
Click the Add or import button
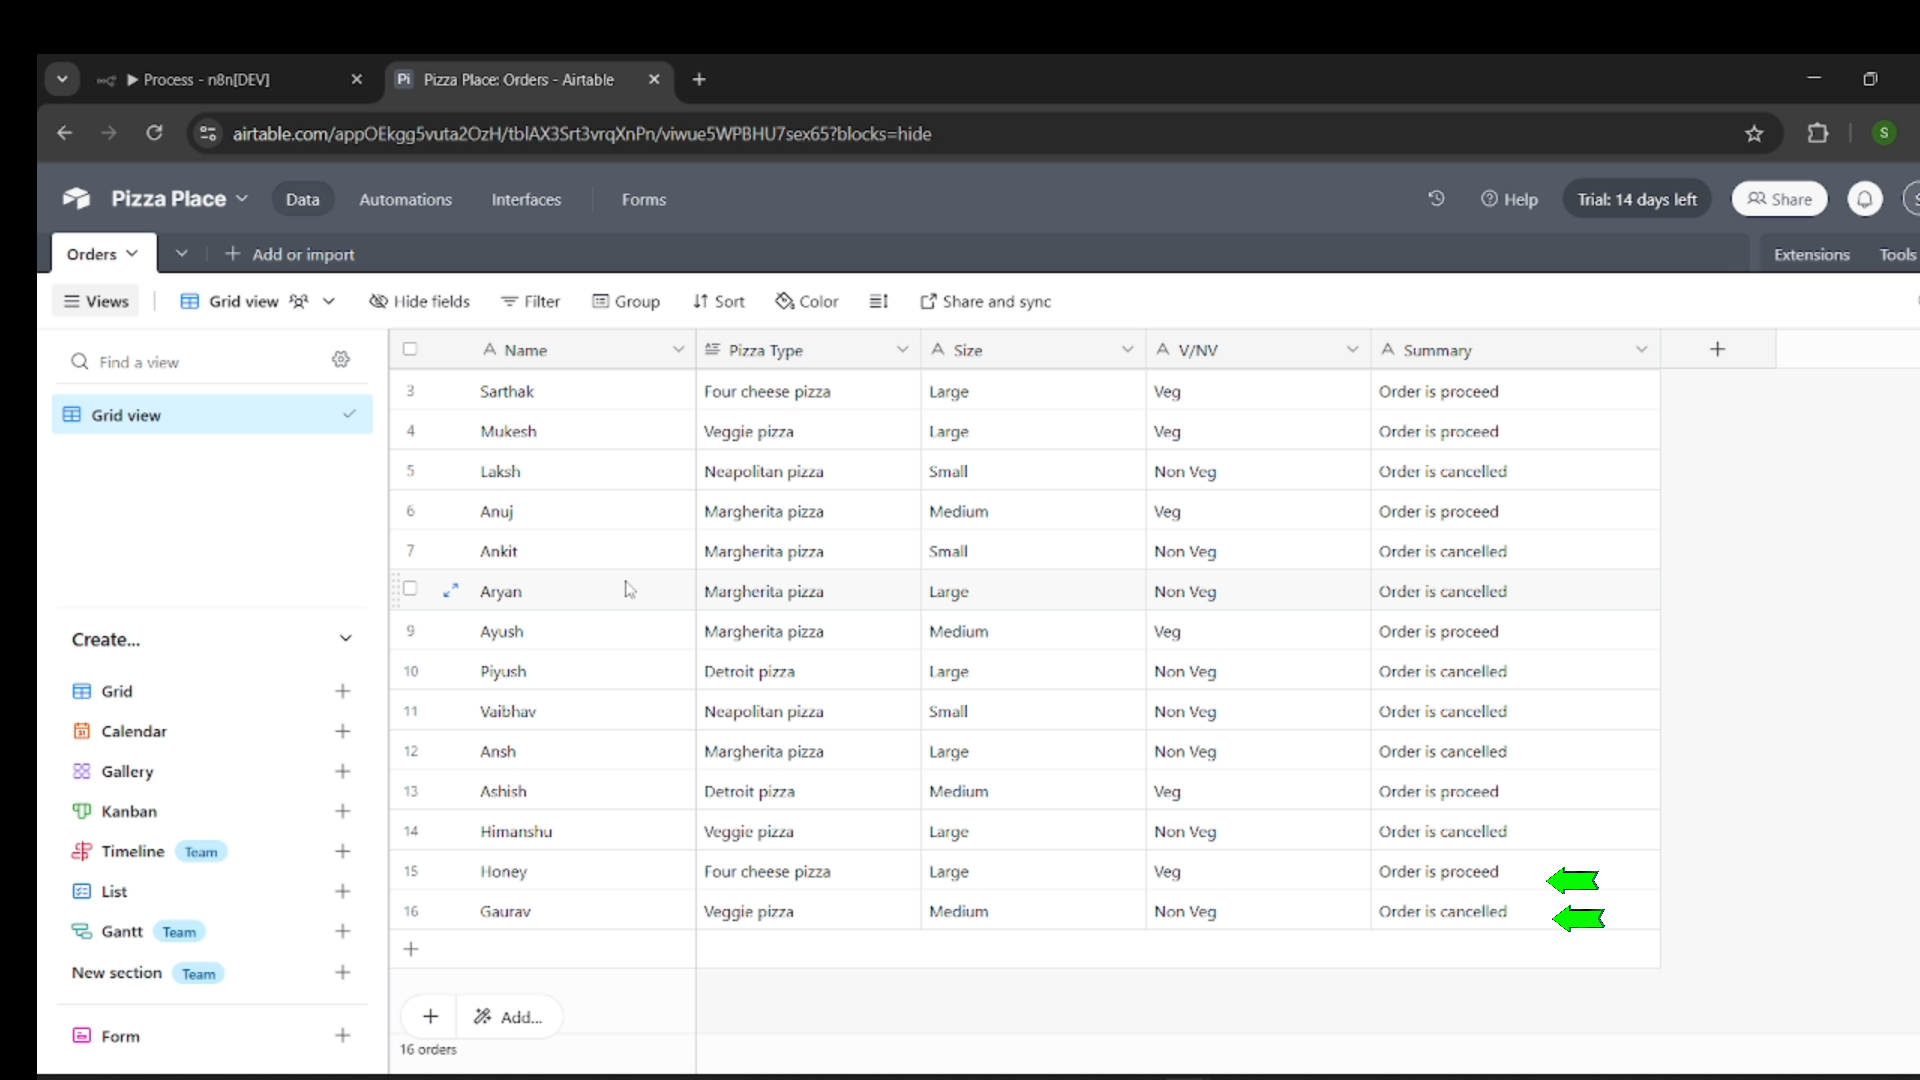[290, 254]
